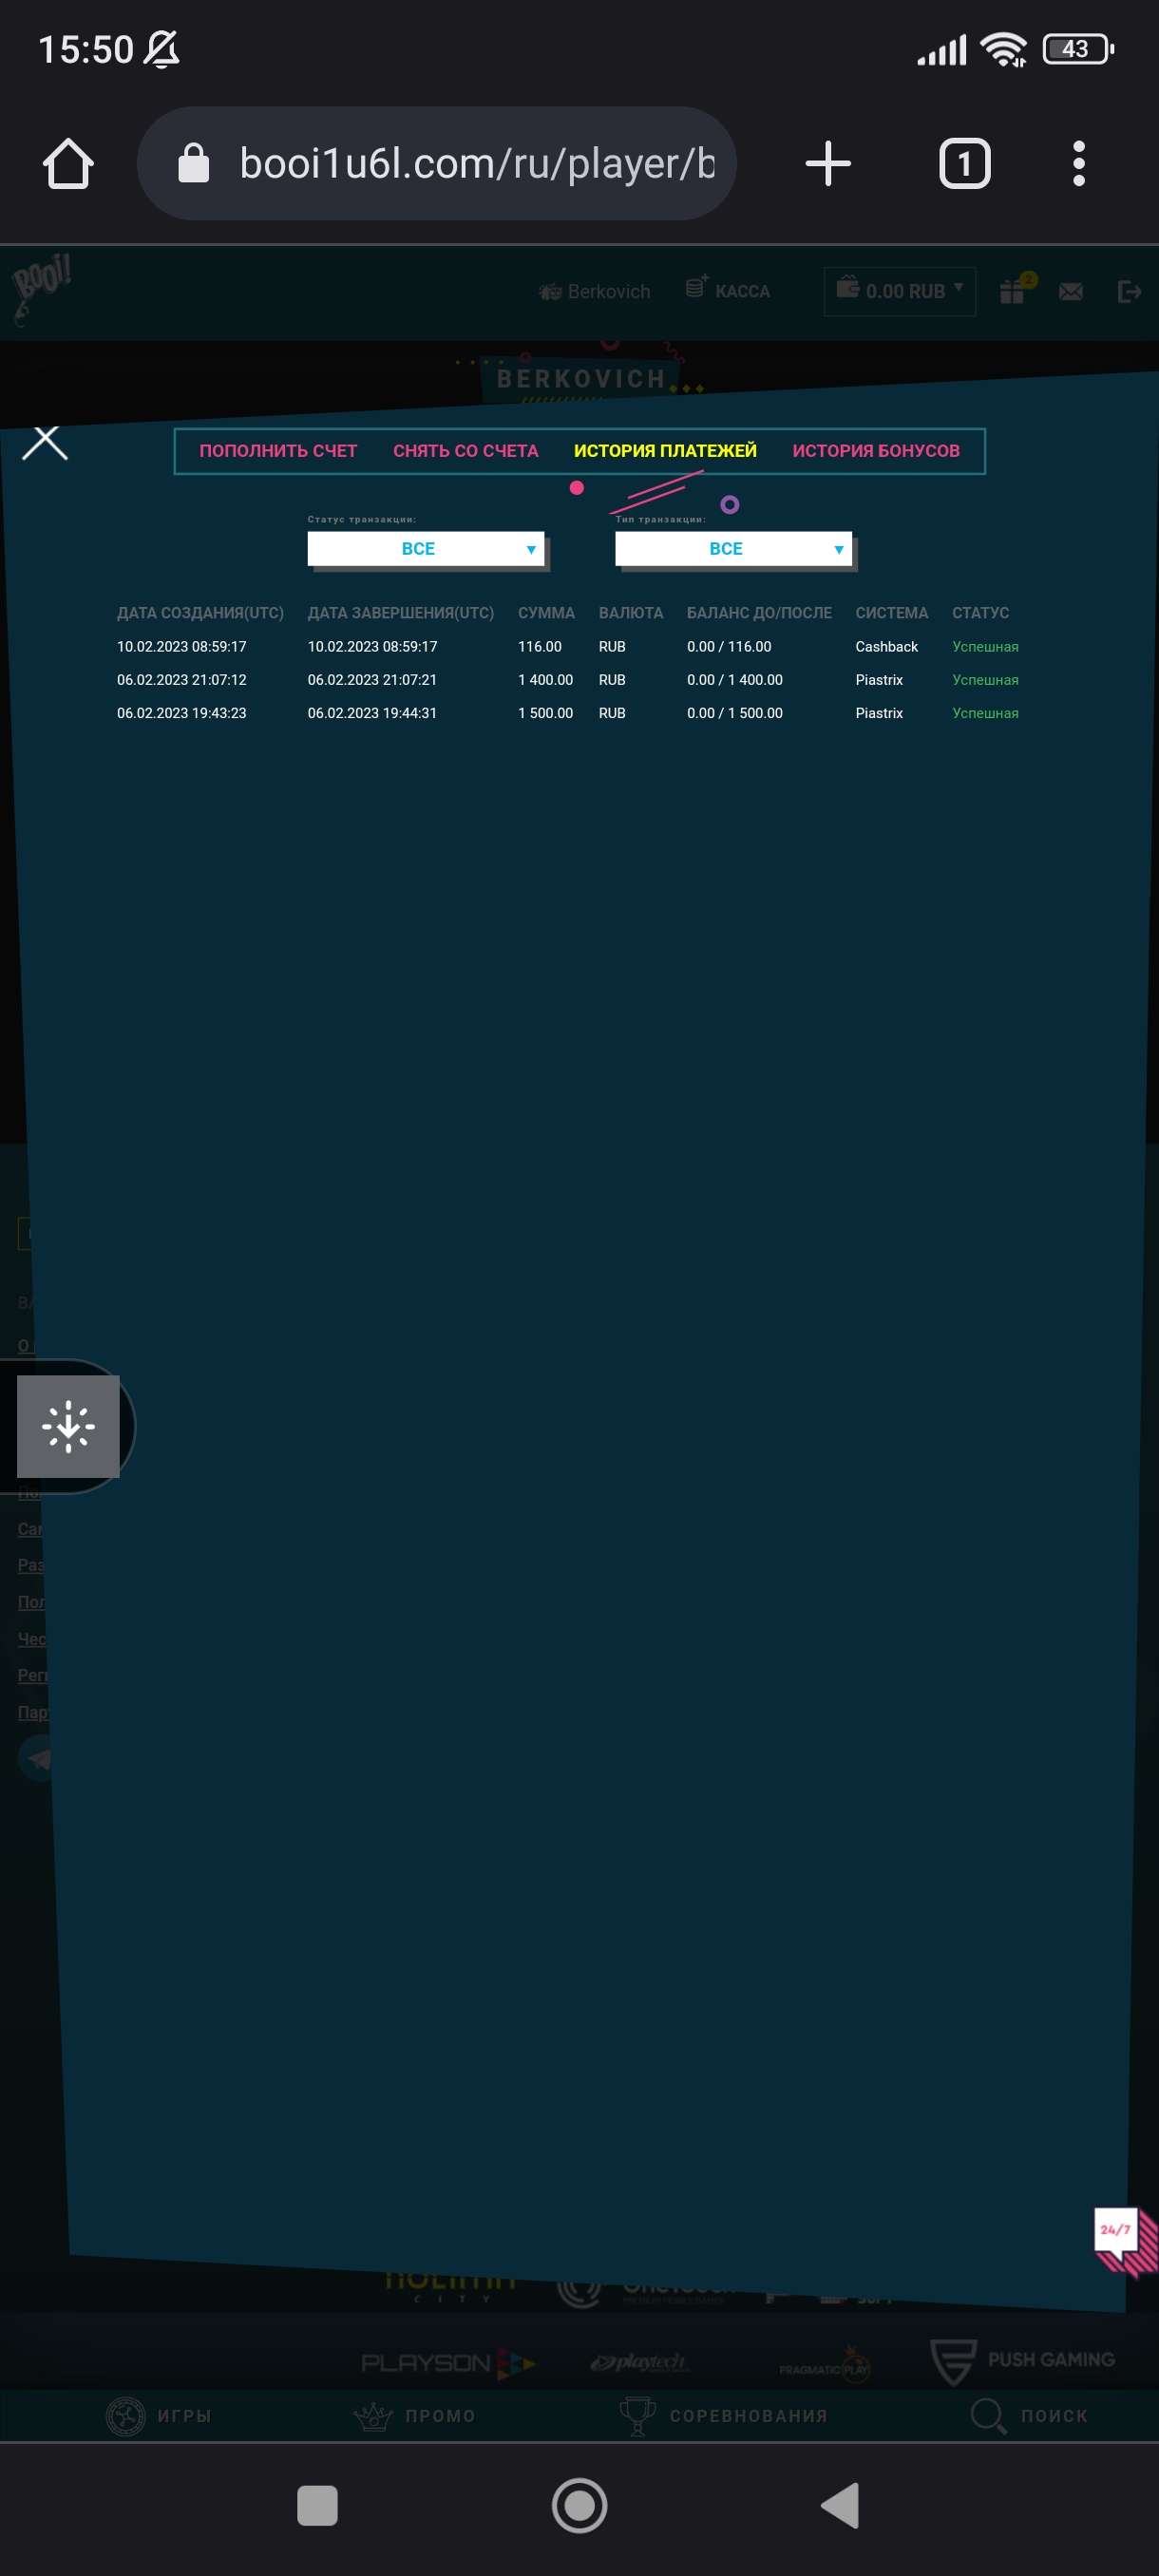Open the Berkovich profile link

coord(594,291)
